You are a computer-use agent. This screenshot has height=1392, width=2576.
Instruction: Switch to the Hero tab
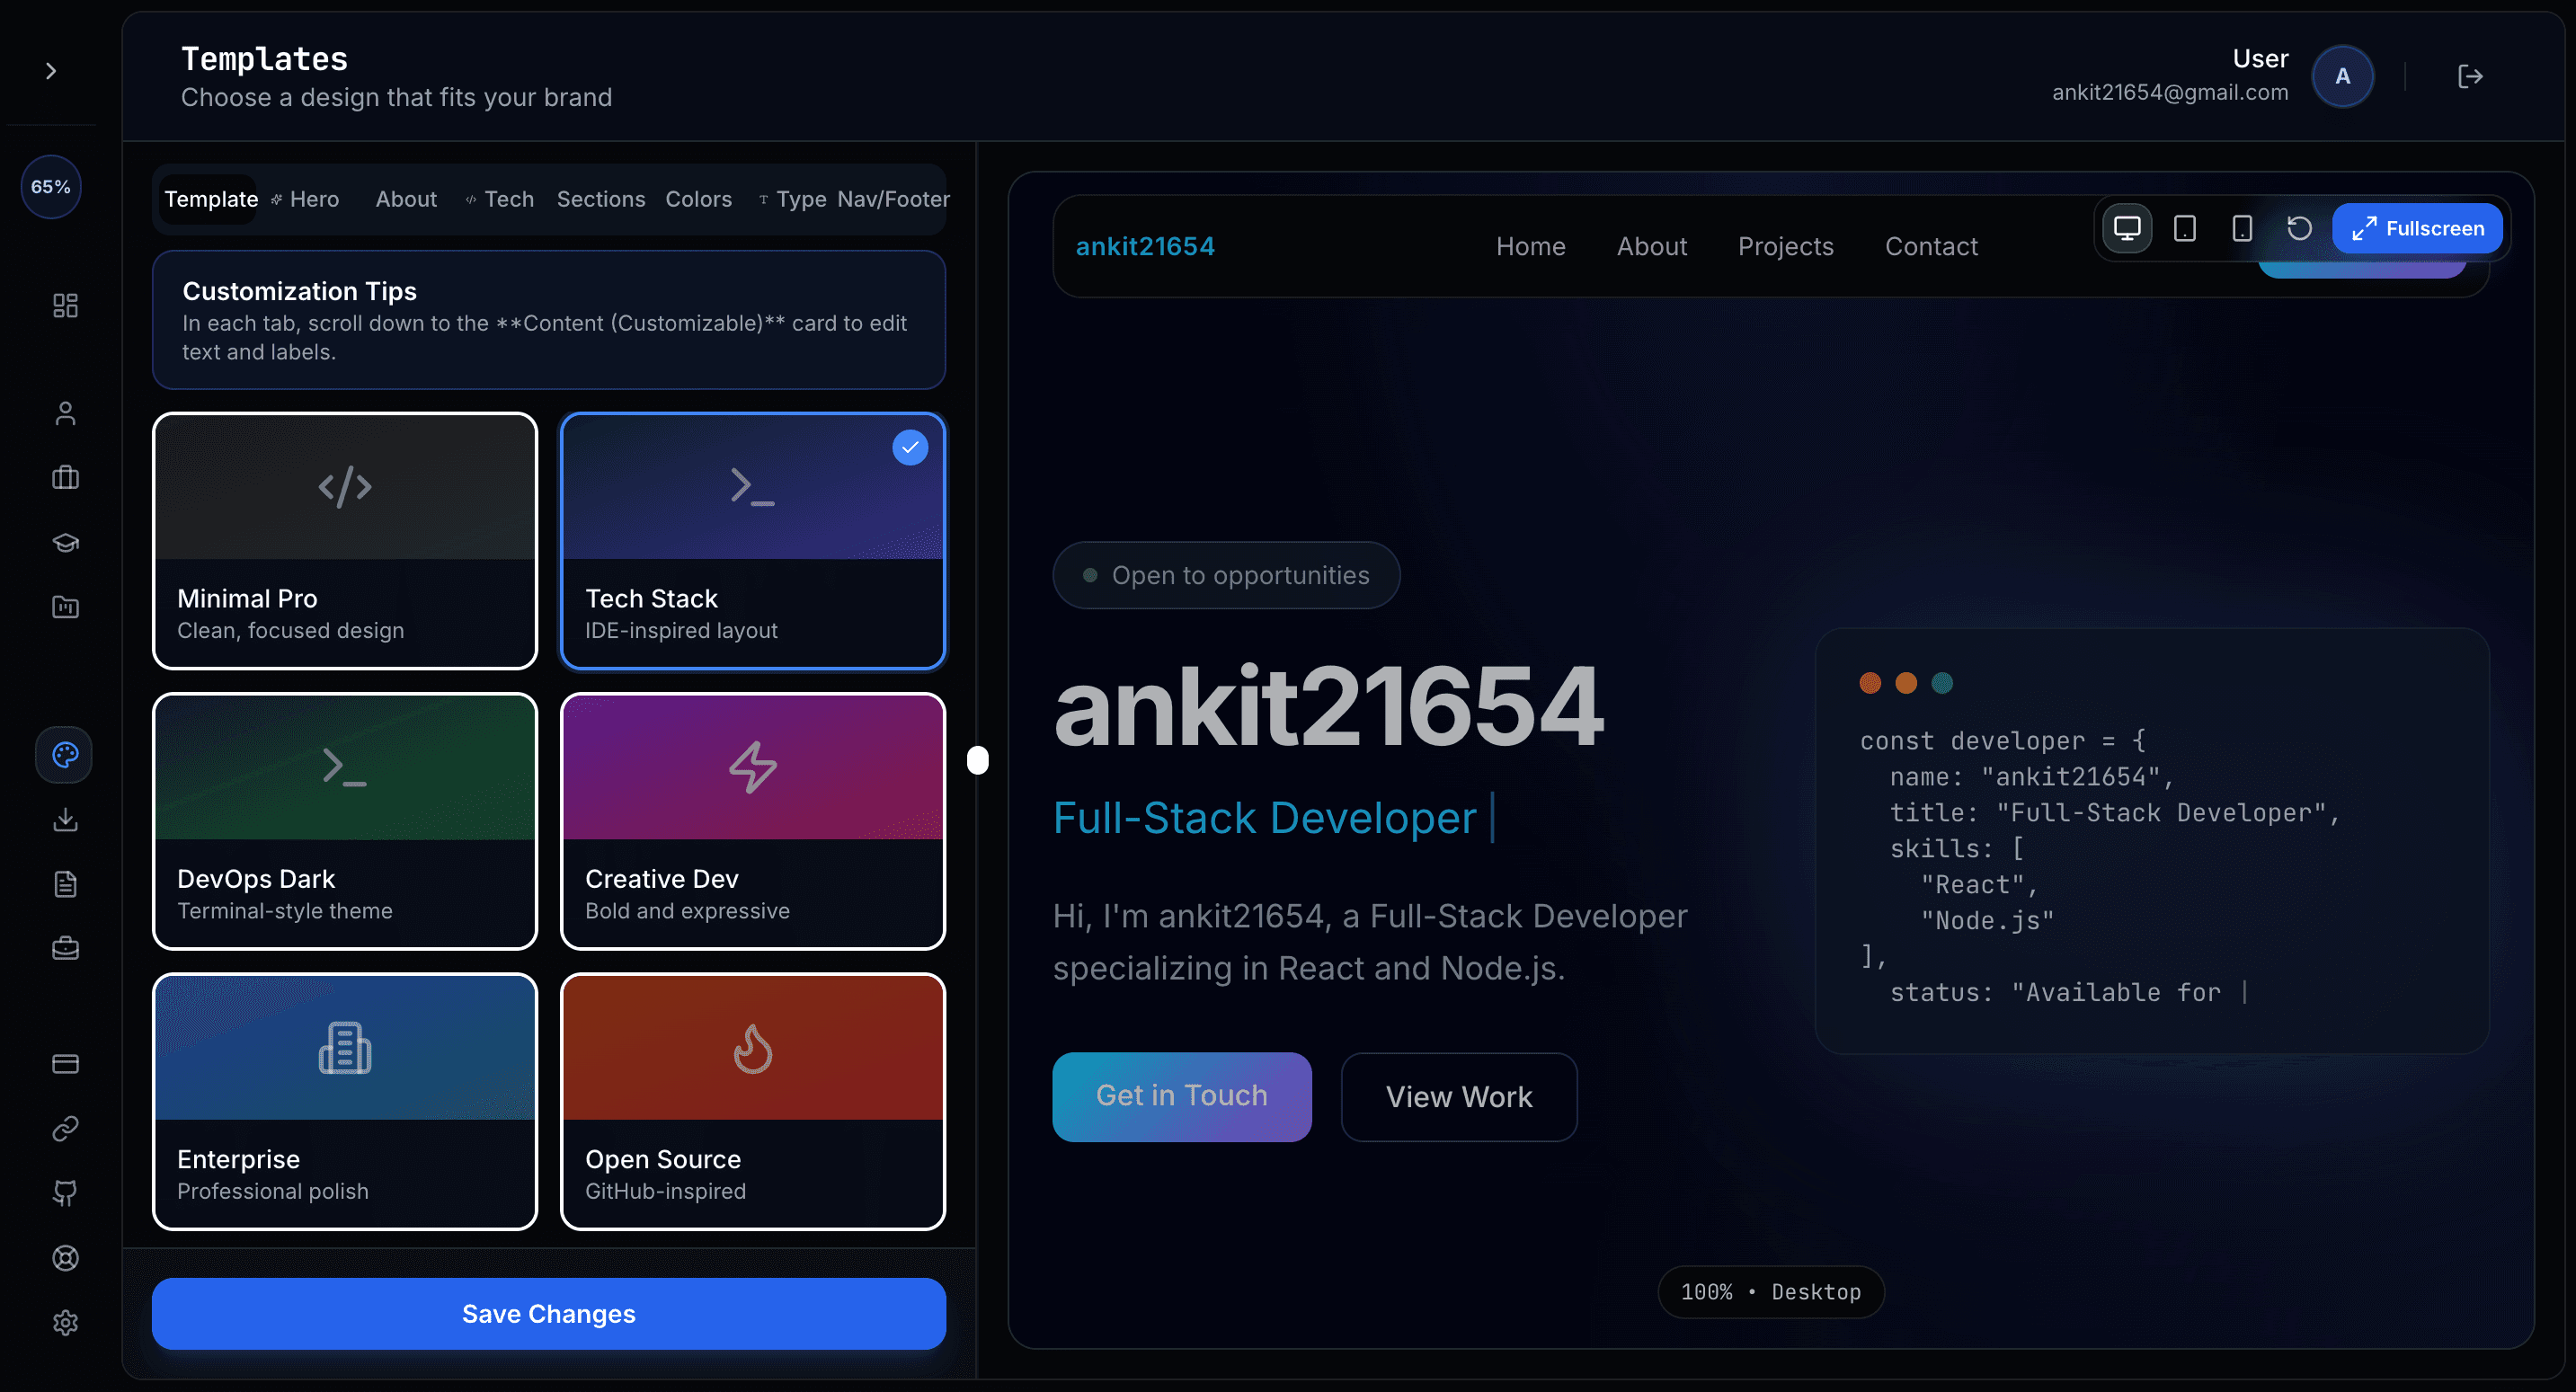305,199
